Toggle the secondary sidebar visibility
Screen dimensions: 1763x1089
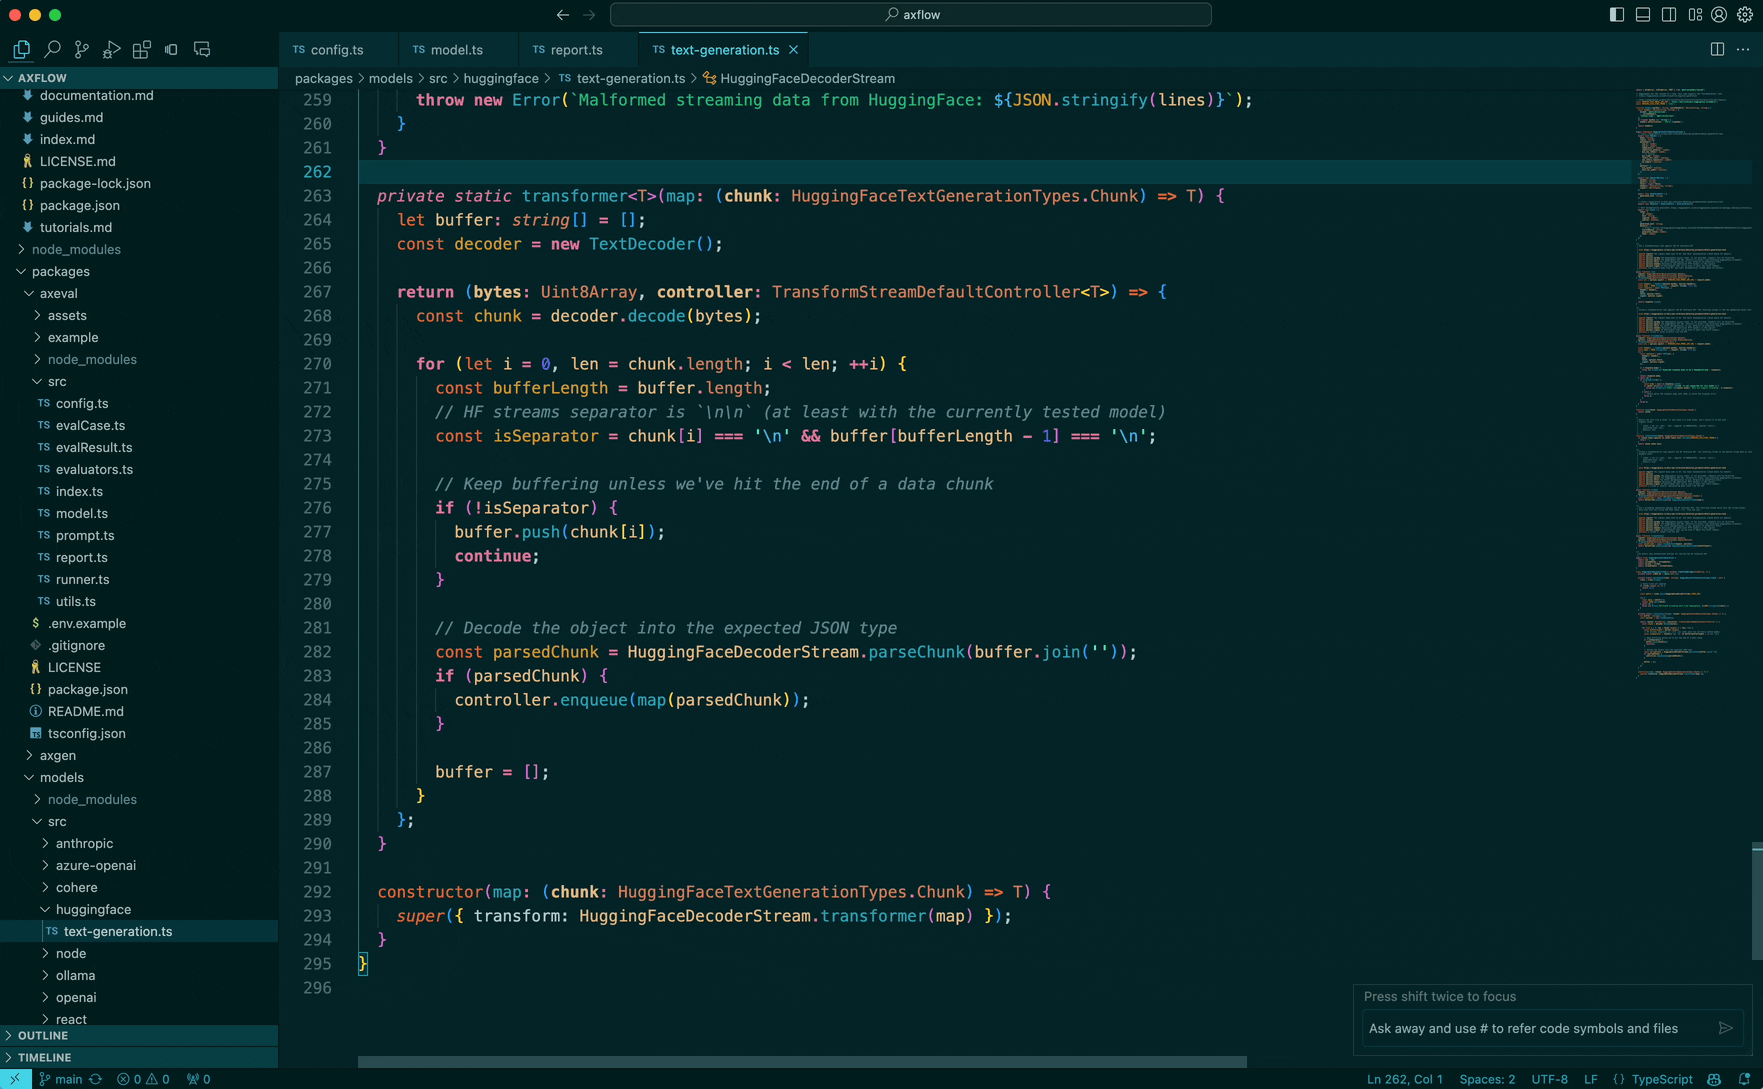point(1669,15)
